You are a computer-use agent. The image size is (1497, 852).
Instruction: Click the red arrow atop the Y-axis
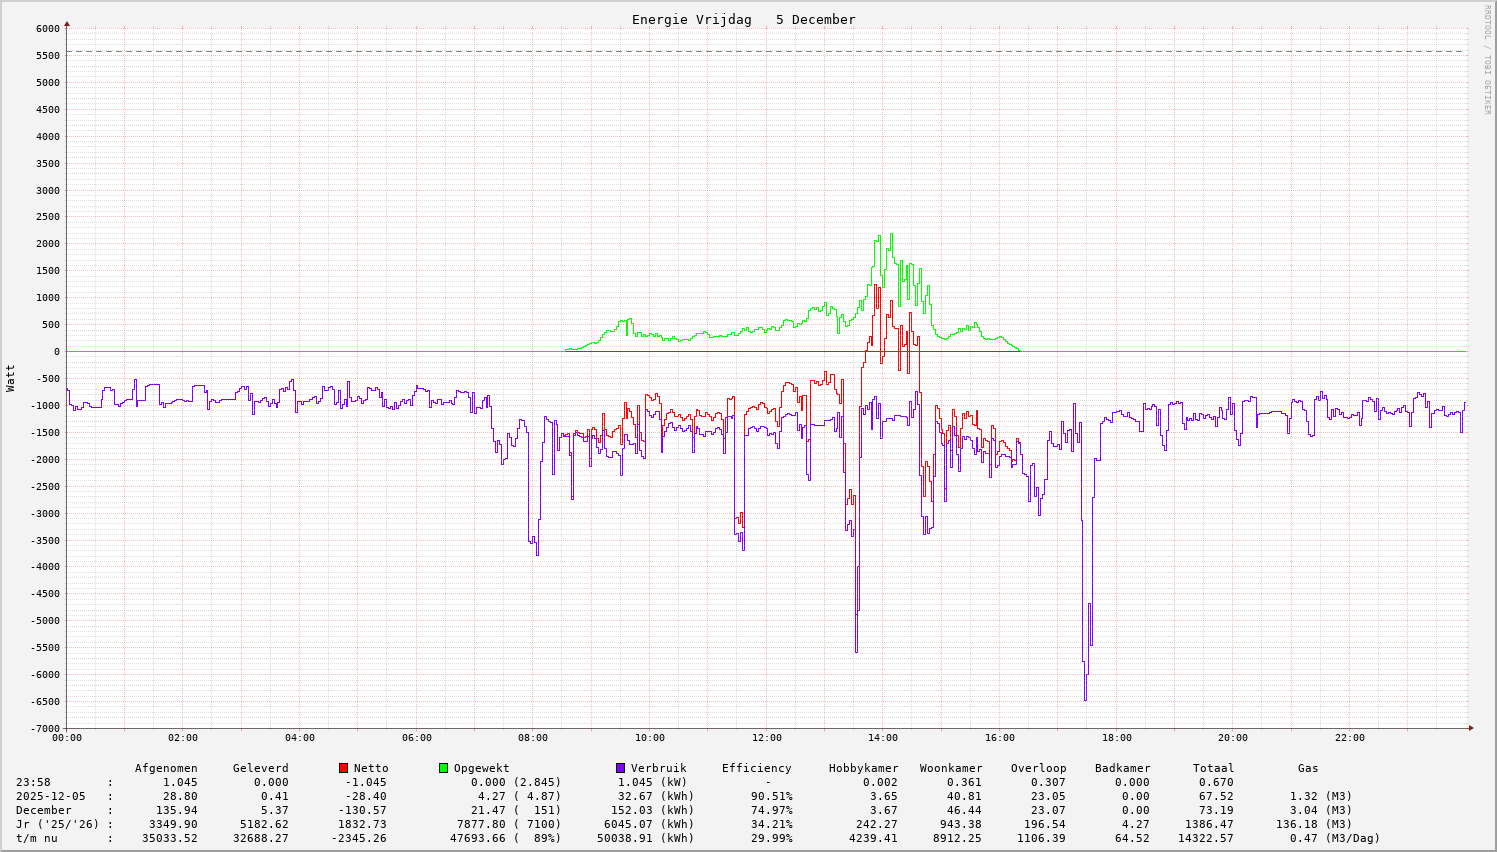pos(67,23)
